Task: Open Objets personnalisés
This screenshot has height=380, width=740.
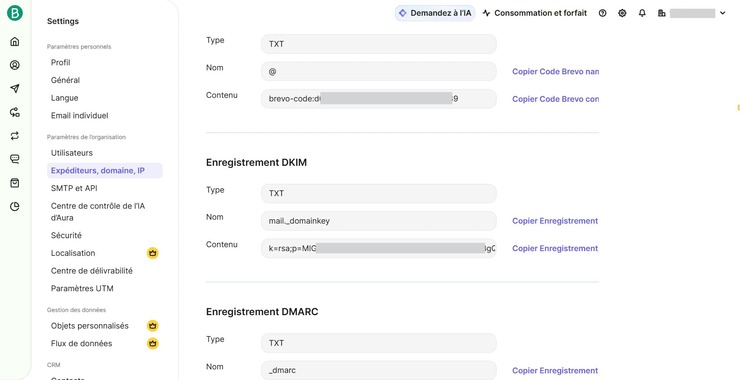Action: click(90, 326)
